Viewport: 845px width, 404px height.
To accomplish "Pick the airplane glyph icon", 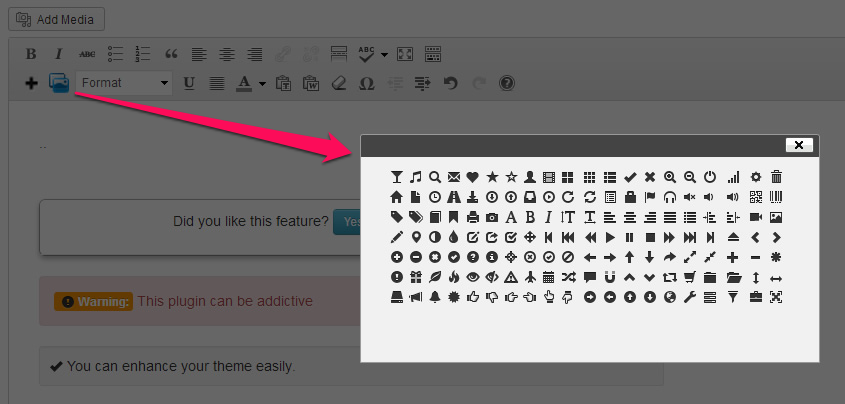I will coord(530,277).
